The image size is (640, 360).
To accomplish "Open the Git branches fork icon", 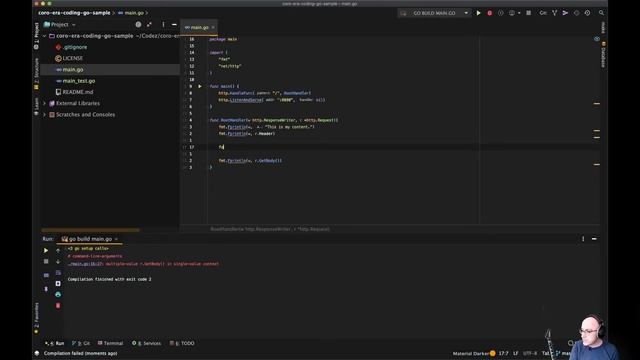I will [x=554, y=13].
